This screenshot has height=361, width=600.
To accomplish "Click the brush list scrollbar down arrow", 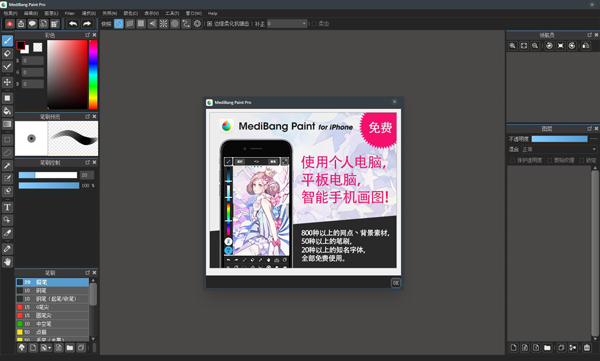I will click(x=93, y=339).
